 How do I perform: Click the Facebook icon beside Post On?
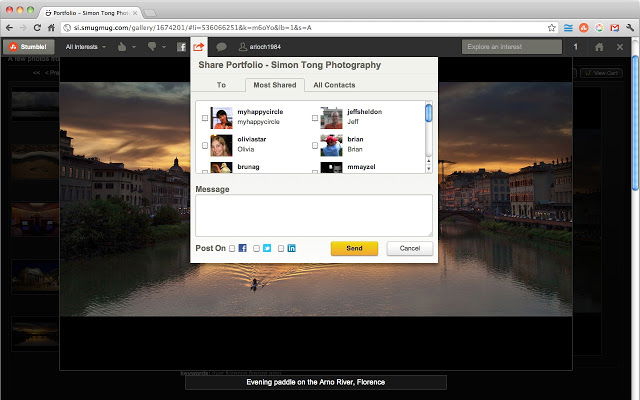[242, 248]
